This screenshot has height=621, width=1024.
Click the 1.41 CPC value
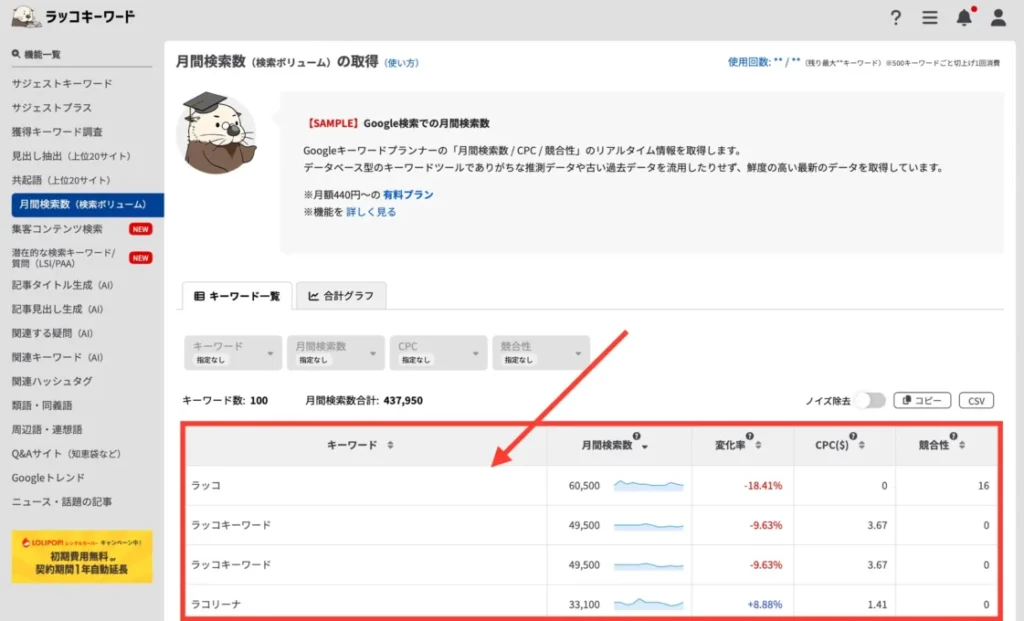click(877, 604)
